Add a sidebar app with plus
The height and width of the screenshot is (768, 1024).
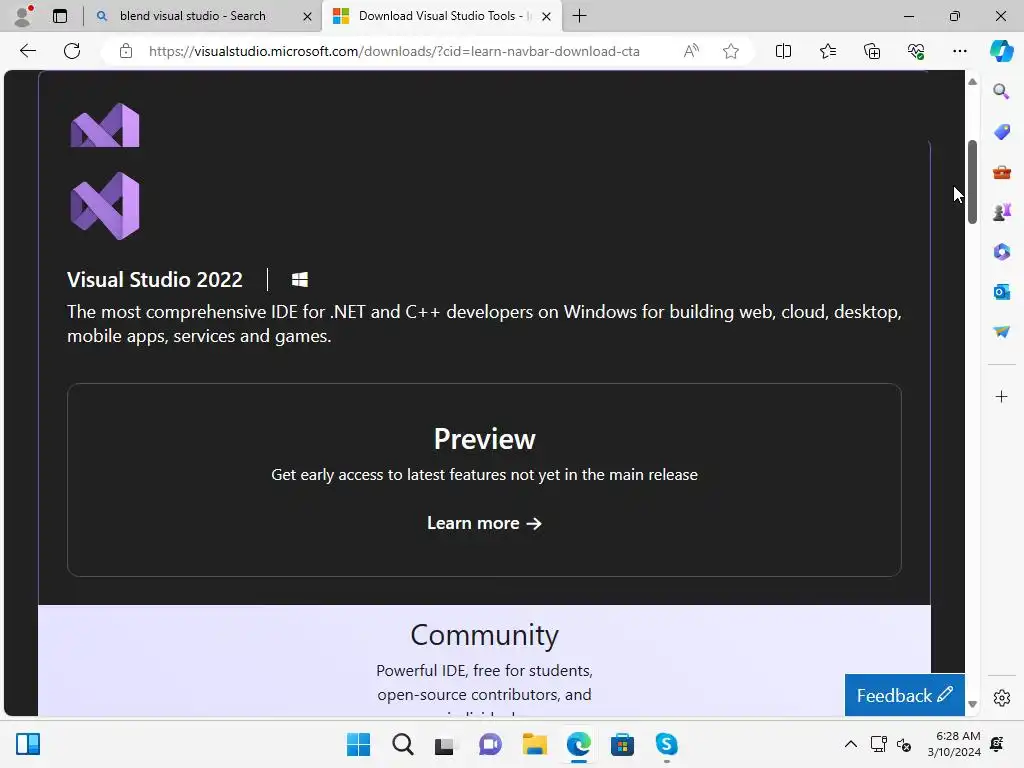click(x=1001, y=396)
